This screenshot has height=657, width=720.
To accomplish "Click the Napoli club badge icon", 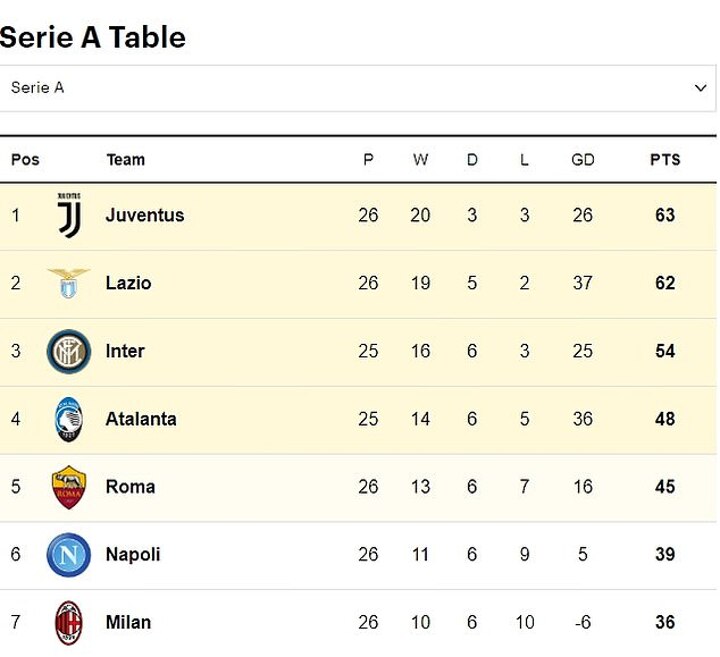I will click(x=69, y=555).
